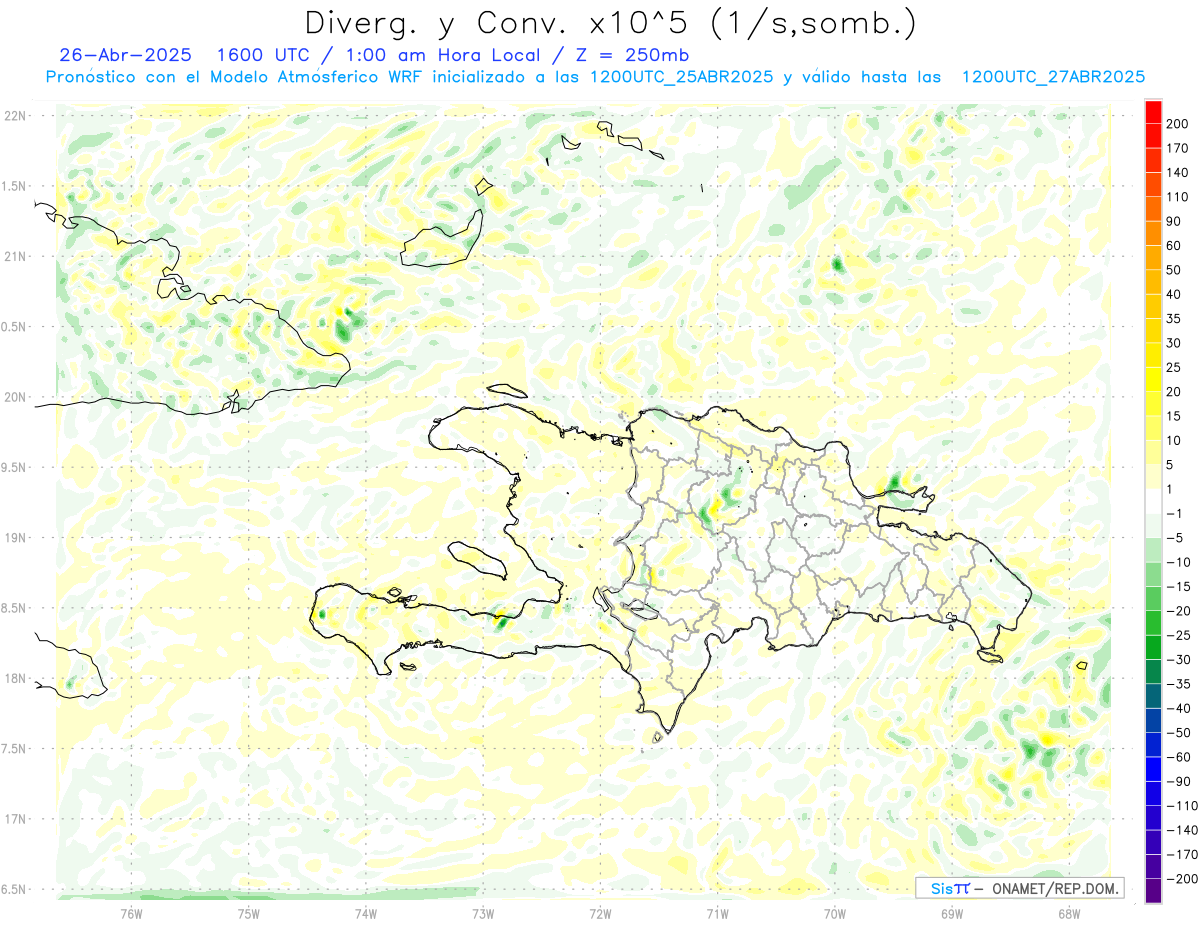Click the positive '90' value on the color scale
Screen dimensions: 1200x927
pyautogui.click(x=1174, y=221)
